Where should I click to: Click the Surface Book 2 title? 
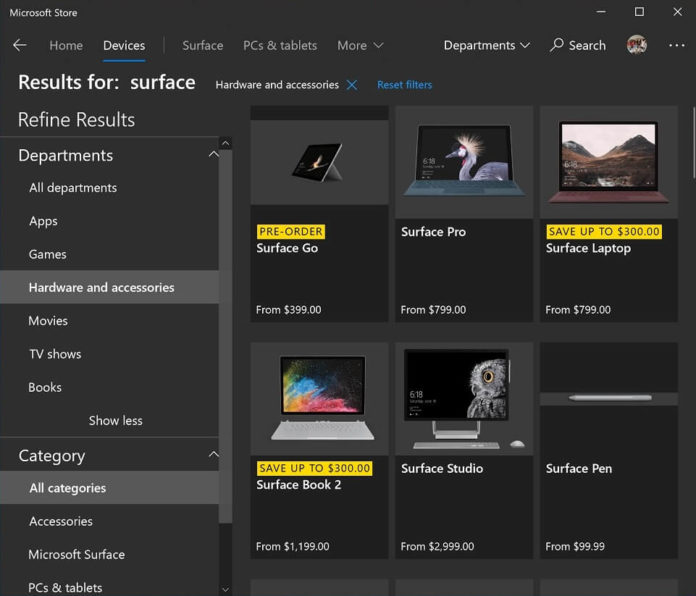pyautogui.click(x=299, y=485)
